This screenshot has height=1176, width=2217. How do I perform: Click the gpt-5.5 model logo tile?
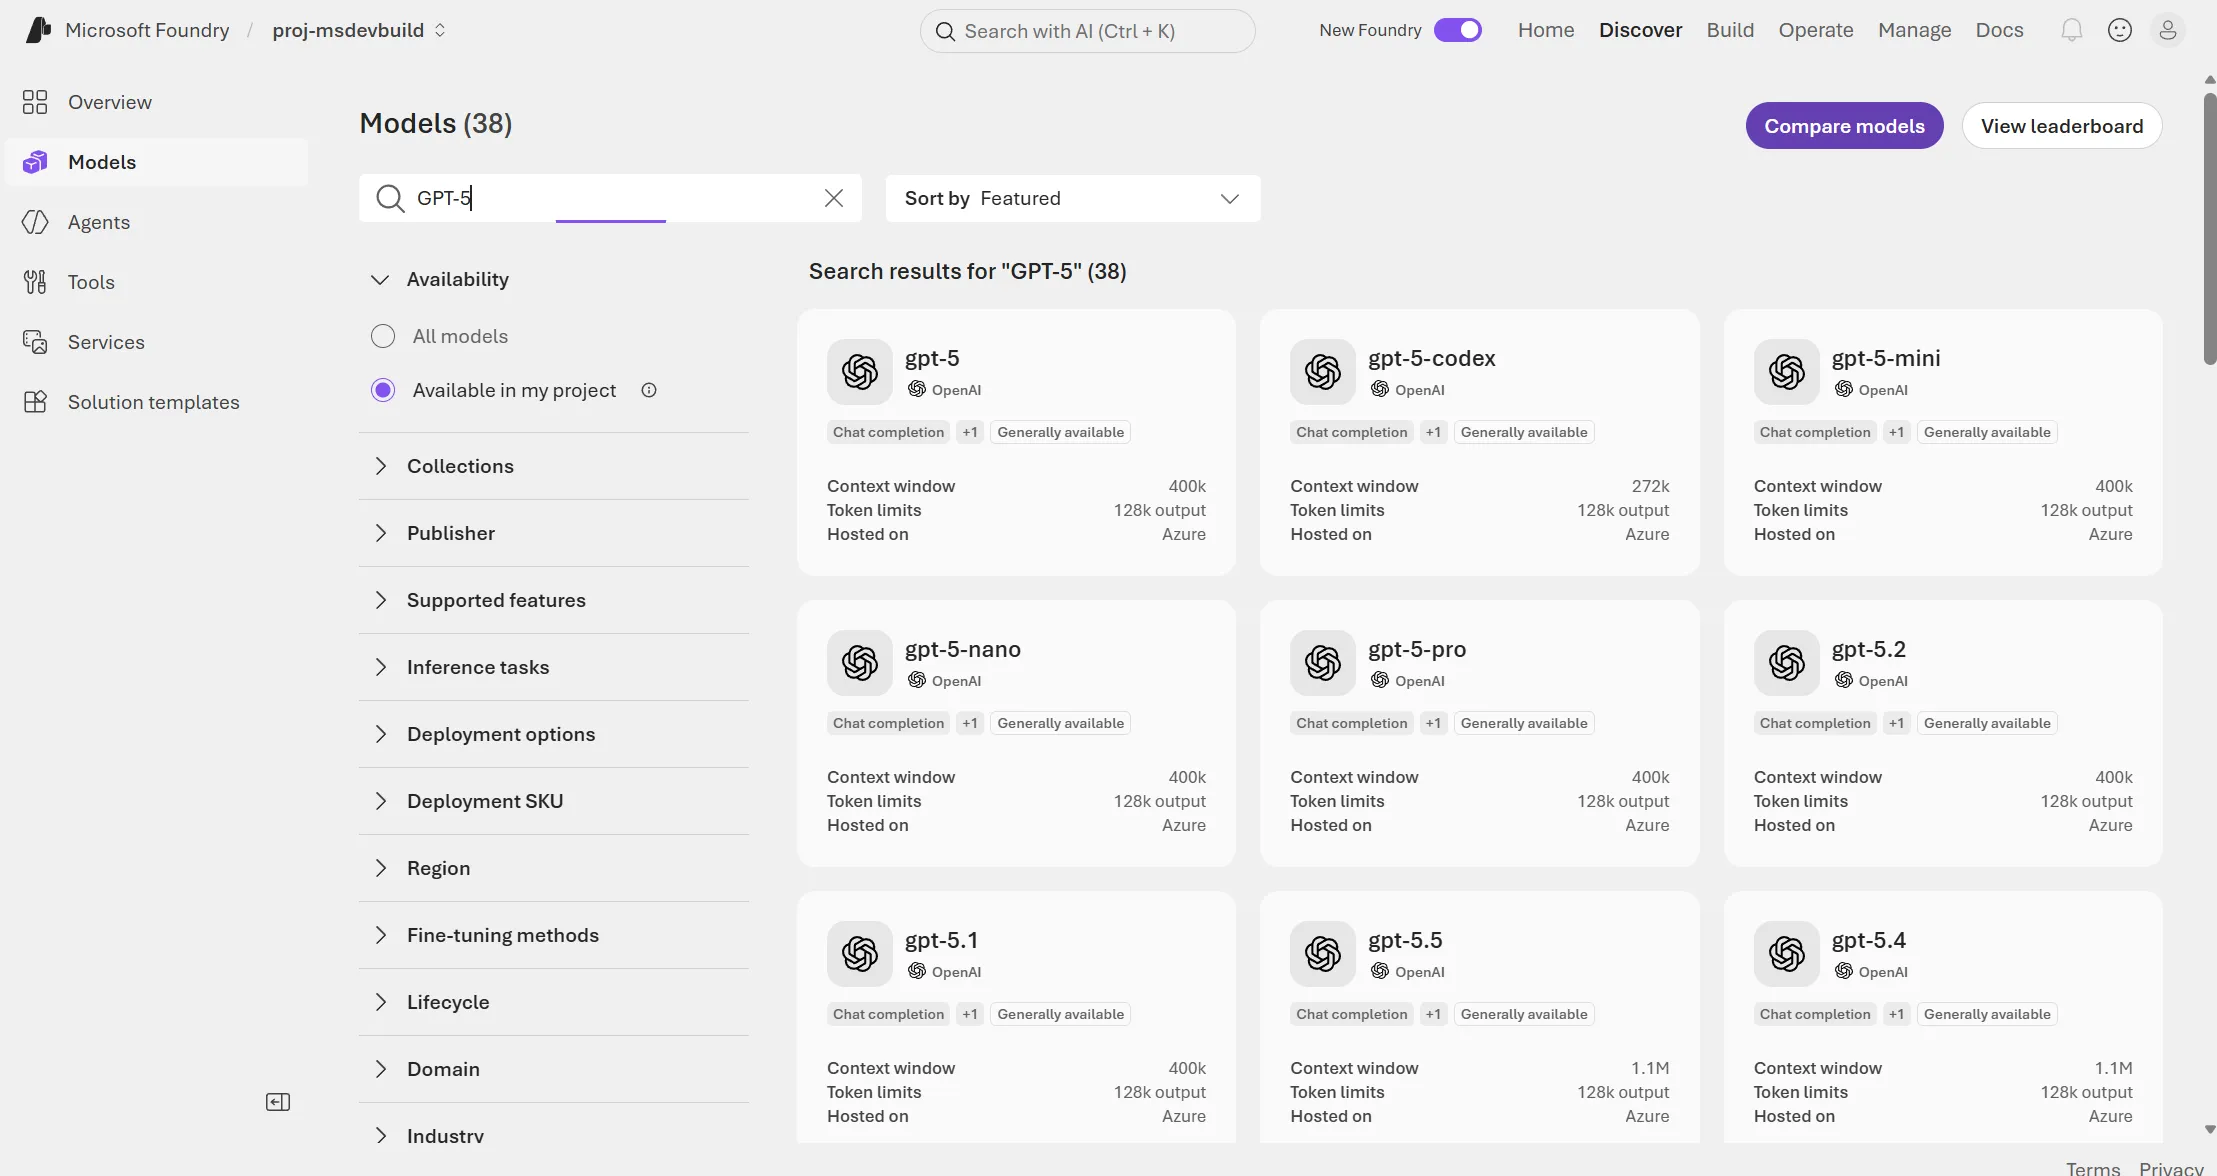[1323, 954]
